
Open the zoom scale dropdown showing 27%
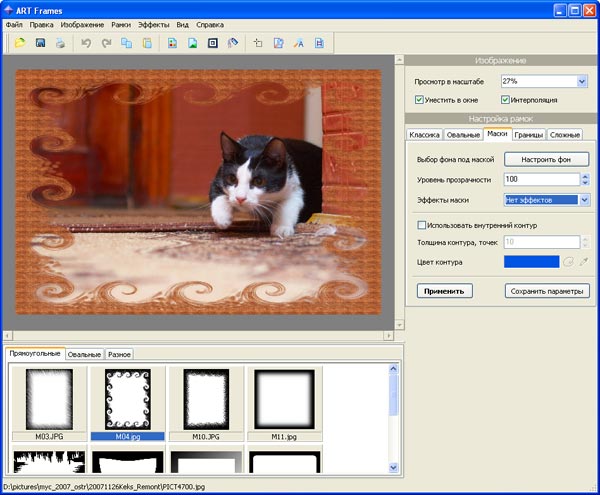[x=582, y=81]
